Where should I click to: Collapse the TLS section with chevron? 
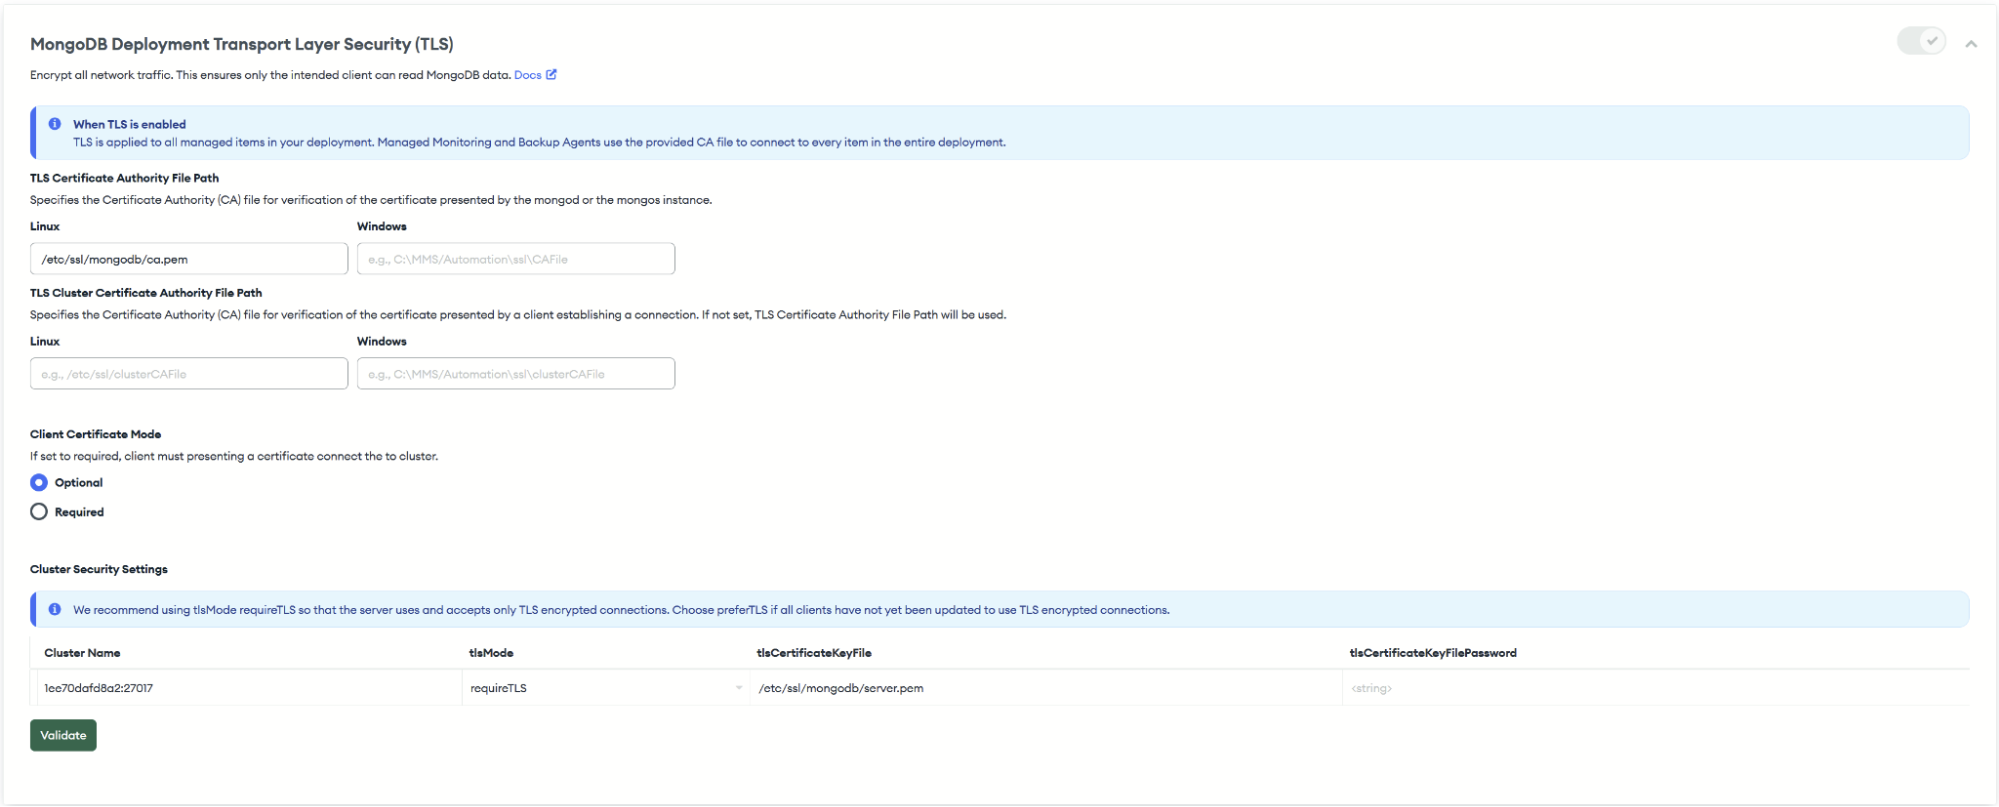(x=1970, y=44)
